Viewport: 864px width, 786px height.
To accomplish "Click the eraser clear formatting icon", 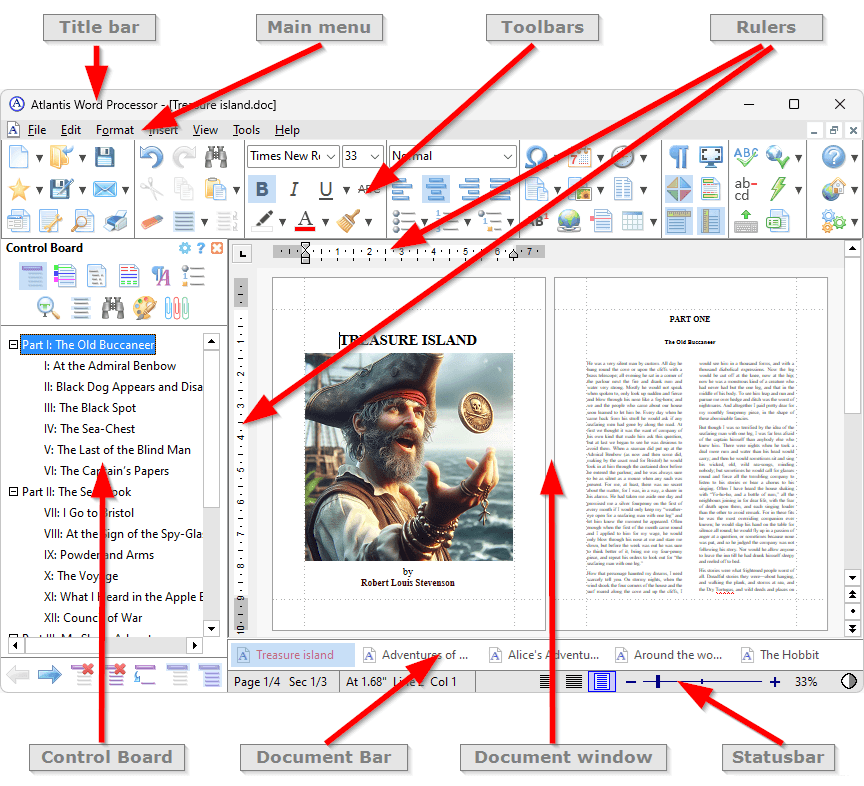I will [152, 222].
